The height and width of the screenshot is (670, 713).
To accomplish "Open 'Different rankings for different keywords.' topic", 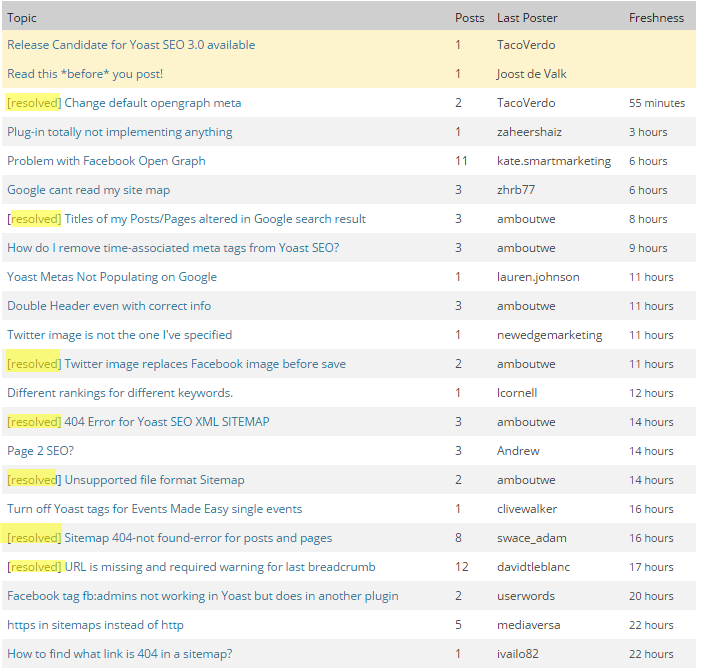I will 120,393.
